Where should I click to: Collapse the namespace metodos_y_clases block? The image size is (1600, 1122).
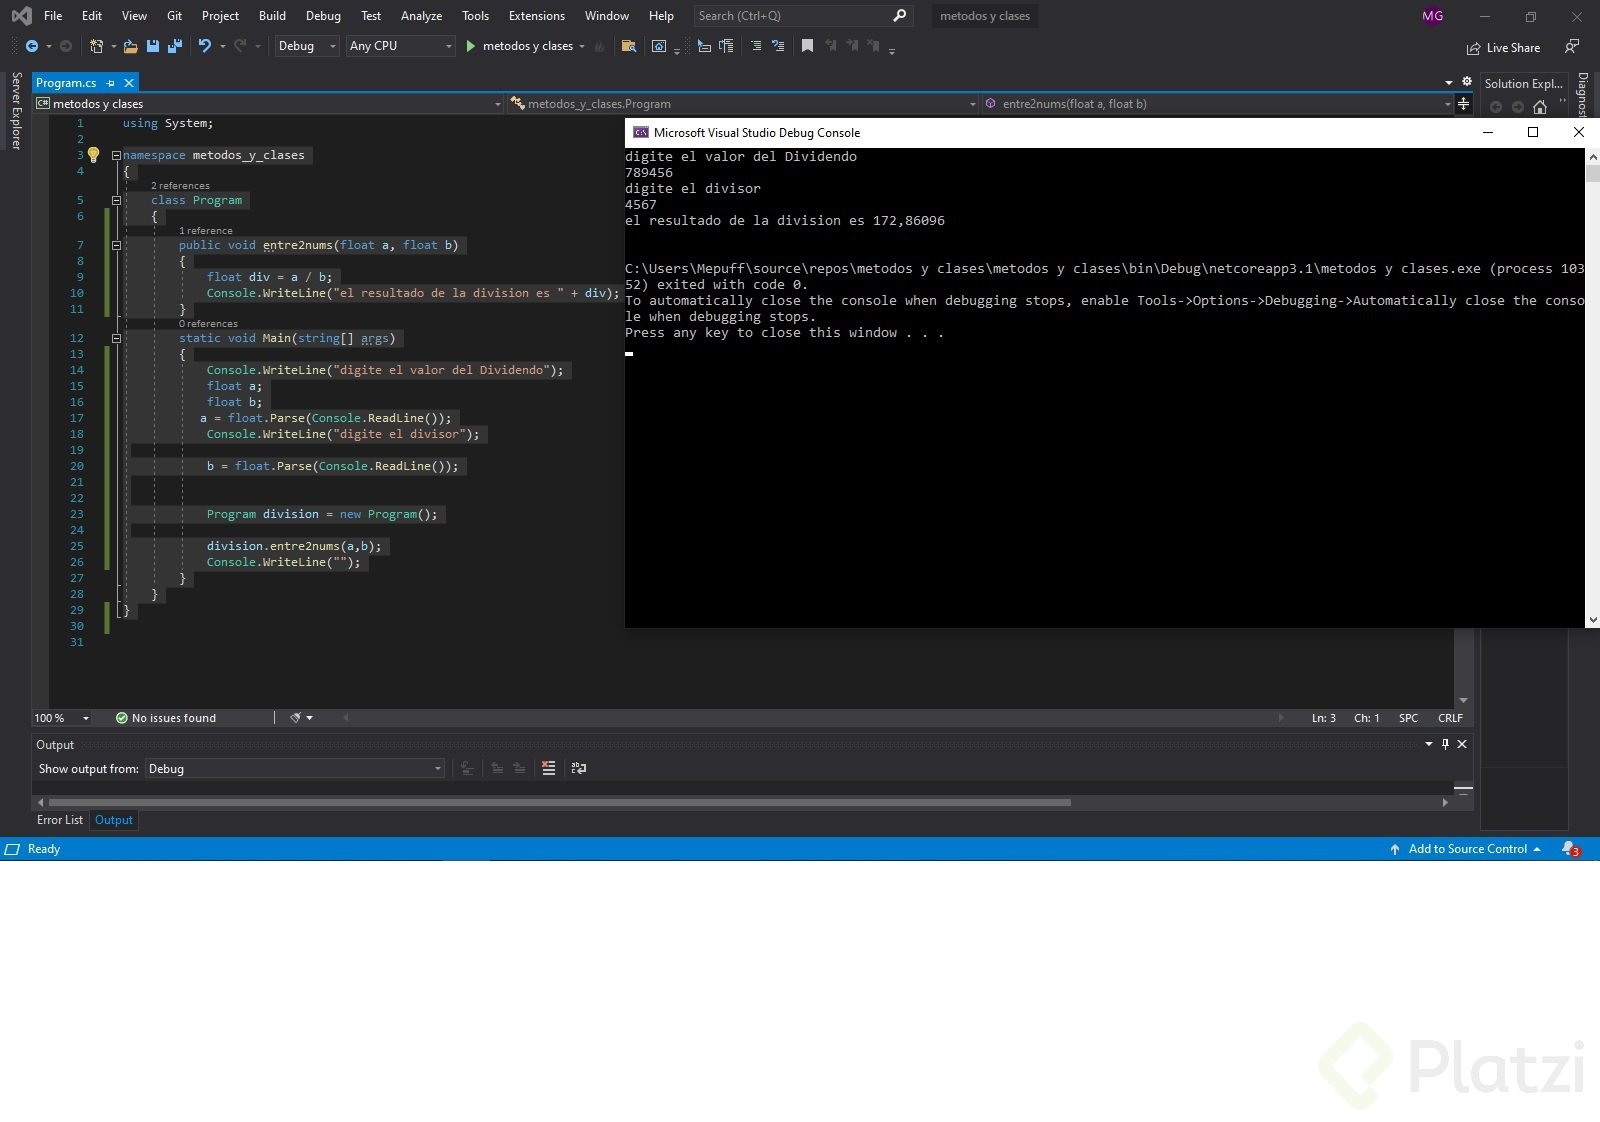click(116, 155)
